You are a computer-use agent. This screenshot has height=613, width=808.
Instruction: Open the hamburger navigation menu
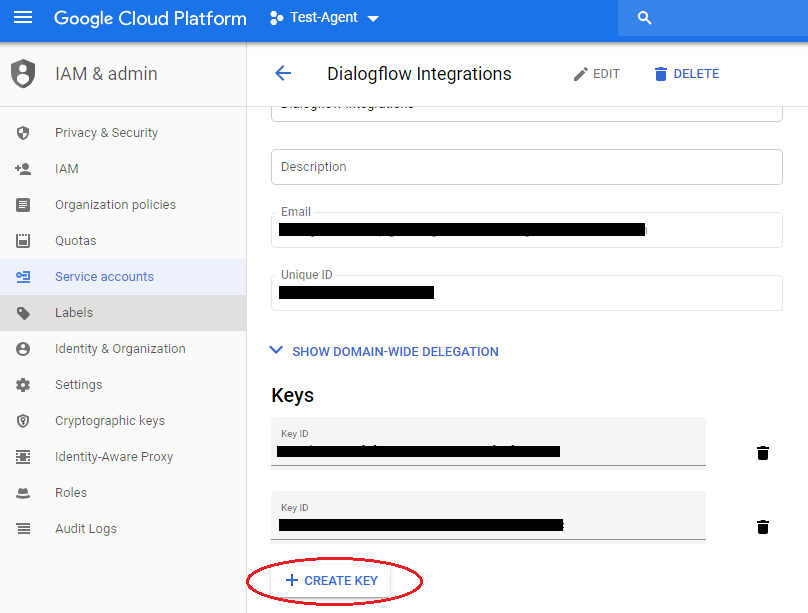tap(23, 18)
